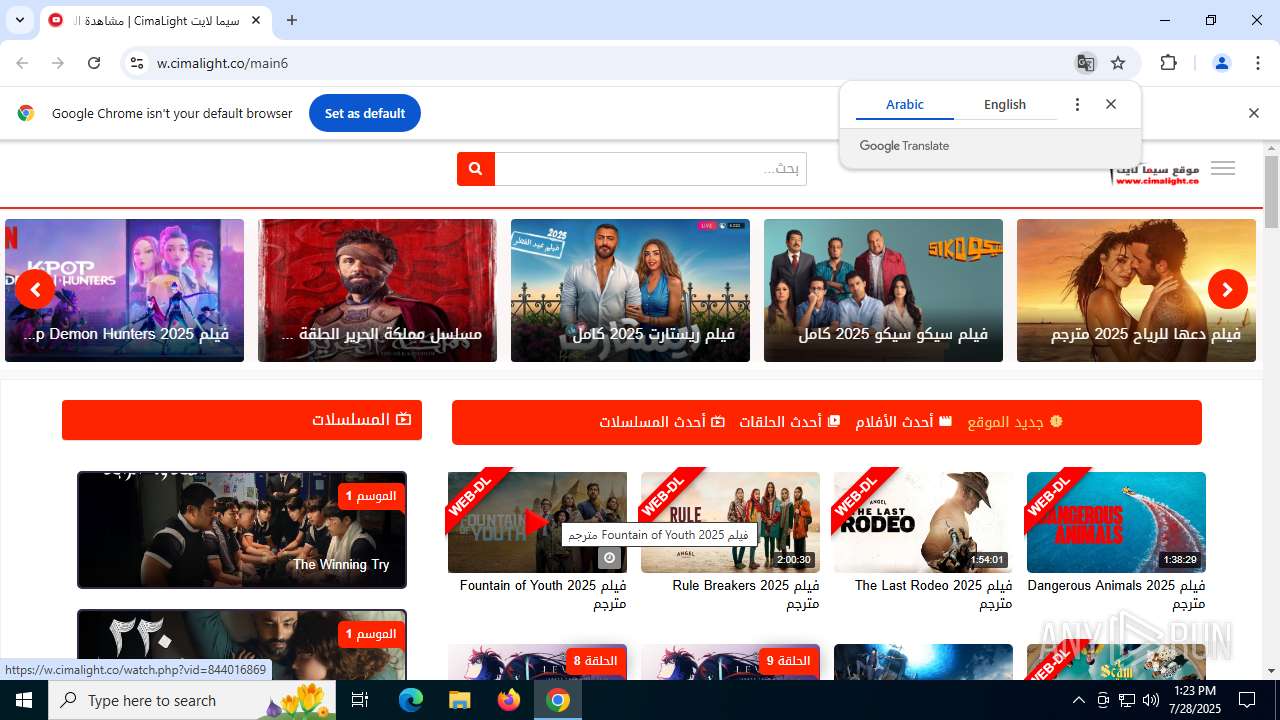Image resolution: width=1280 pixels, height=720 pixels.
Task: Click the المسلسلات red header
Action: [242, 420]
